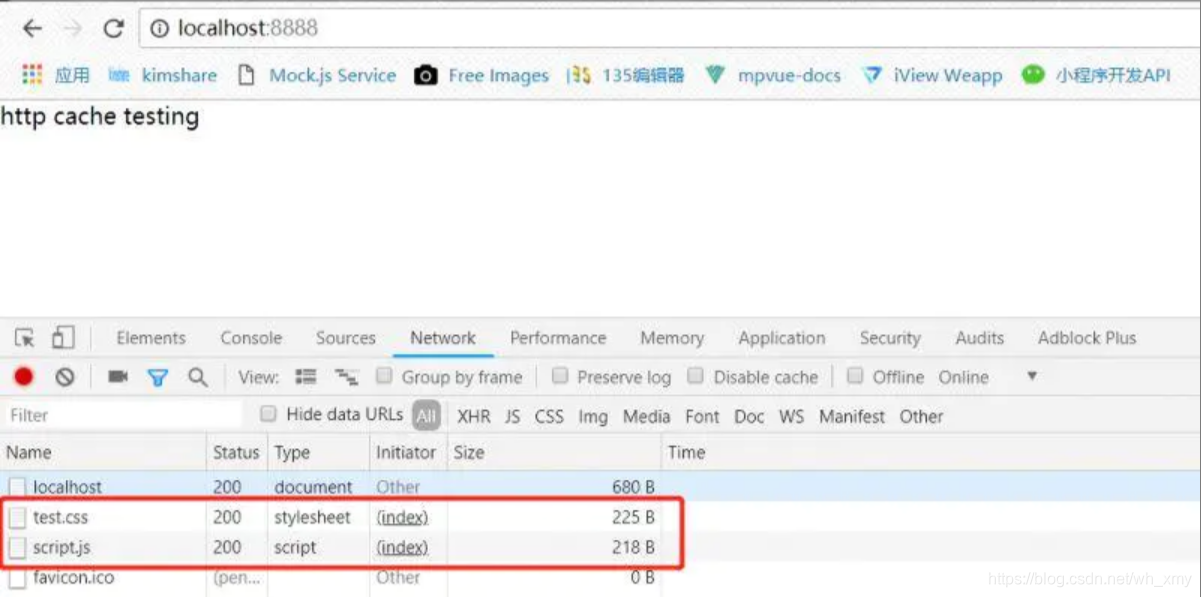This screenshot has height=597, width=1201.
Task: Switch to the Audits tab
Action: point(979,338)
